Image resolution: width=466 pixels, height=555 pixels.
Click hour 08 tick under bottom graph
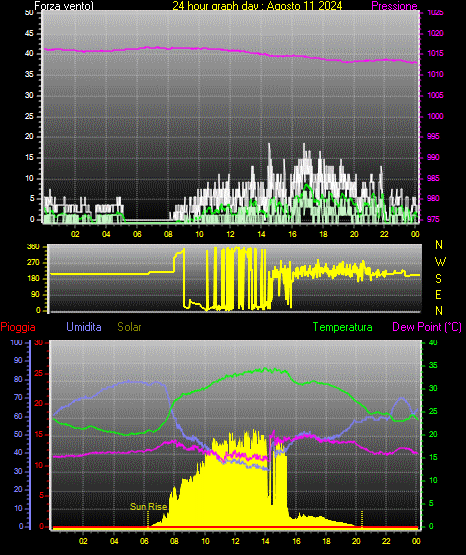tap(174, 541)
